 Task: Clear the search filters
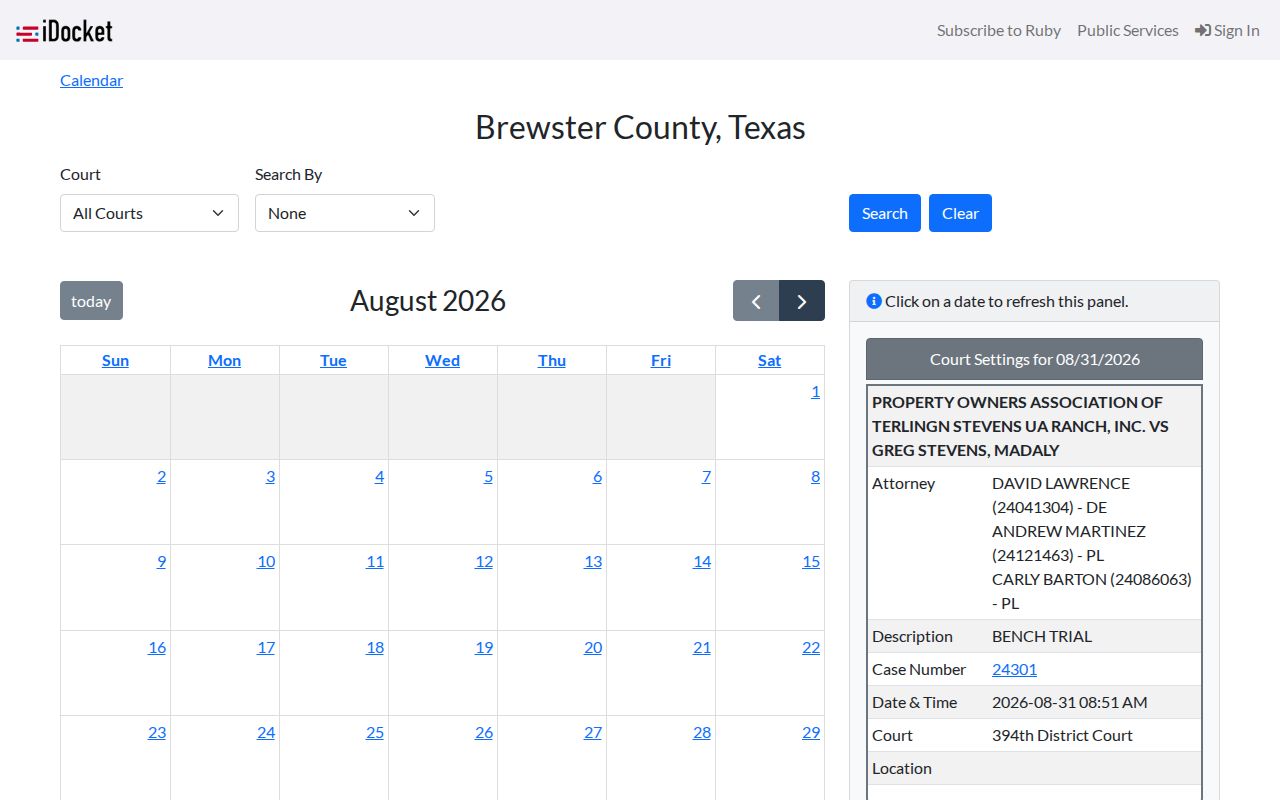click(x=960, y=213)
